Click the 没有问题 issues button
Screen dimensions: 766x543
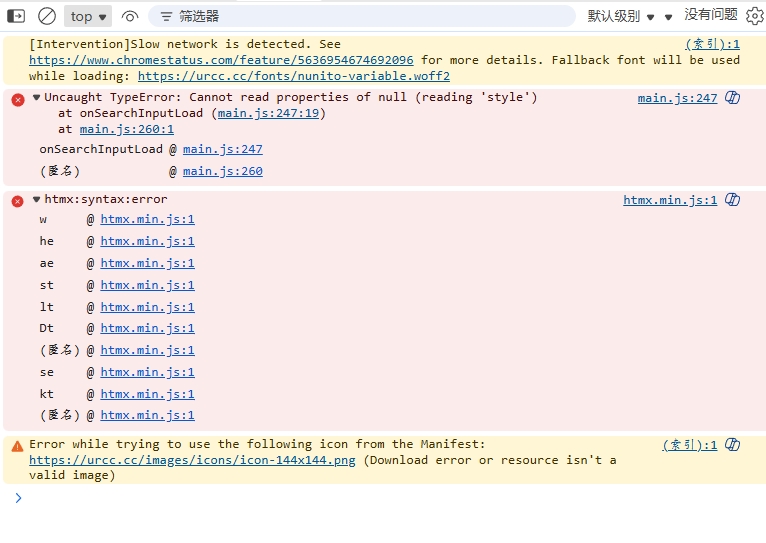(710, 15)
